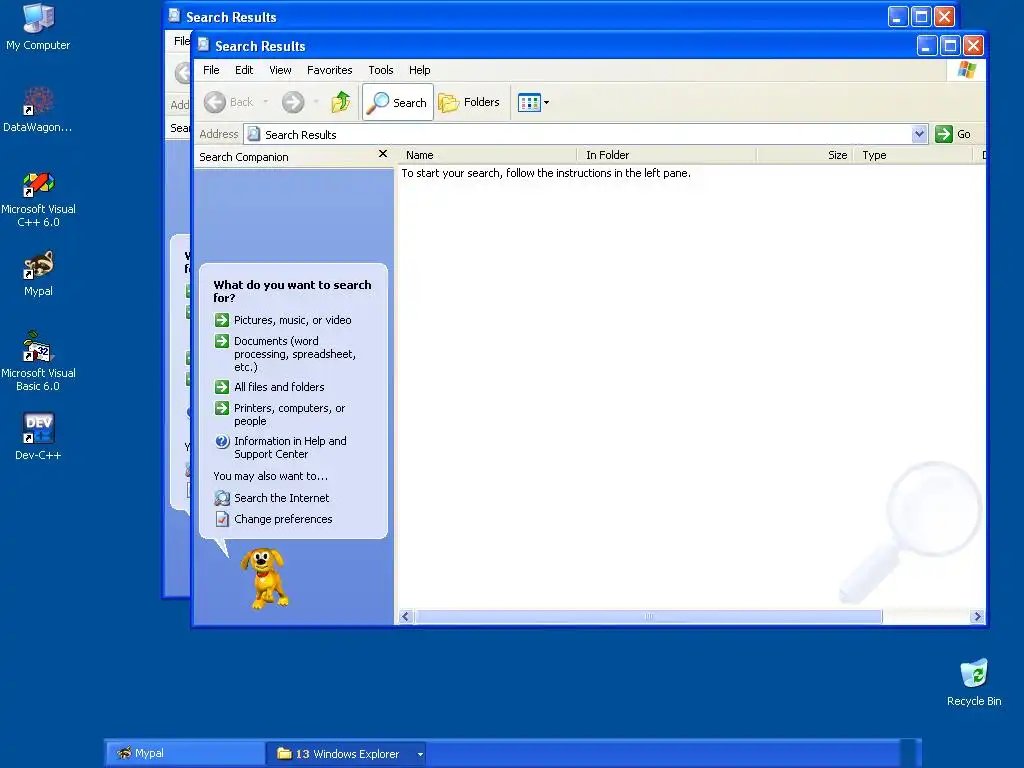Viewport: 1024px width, 768px height.
Task: Search Printers, computers, or people
Action: 289,415
